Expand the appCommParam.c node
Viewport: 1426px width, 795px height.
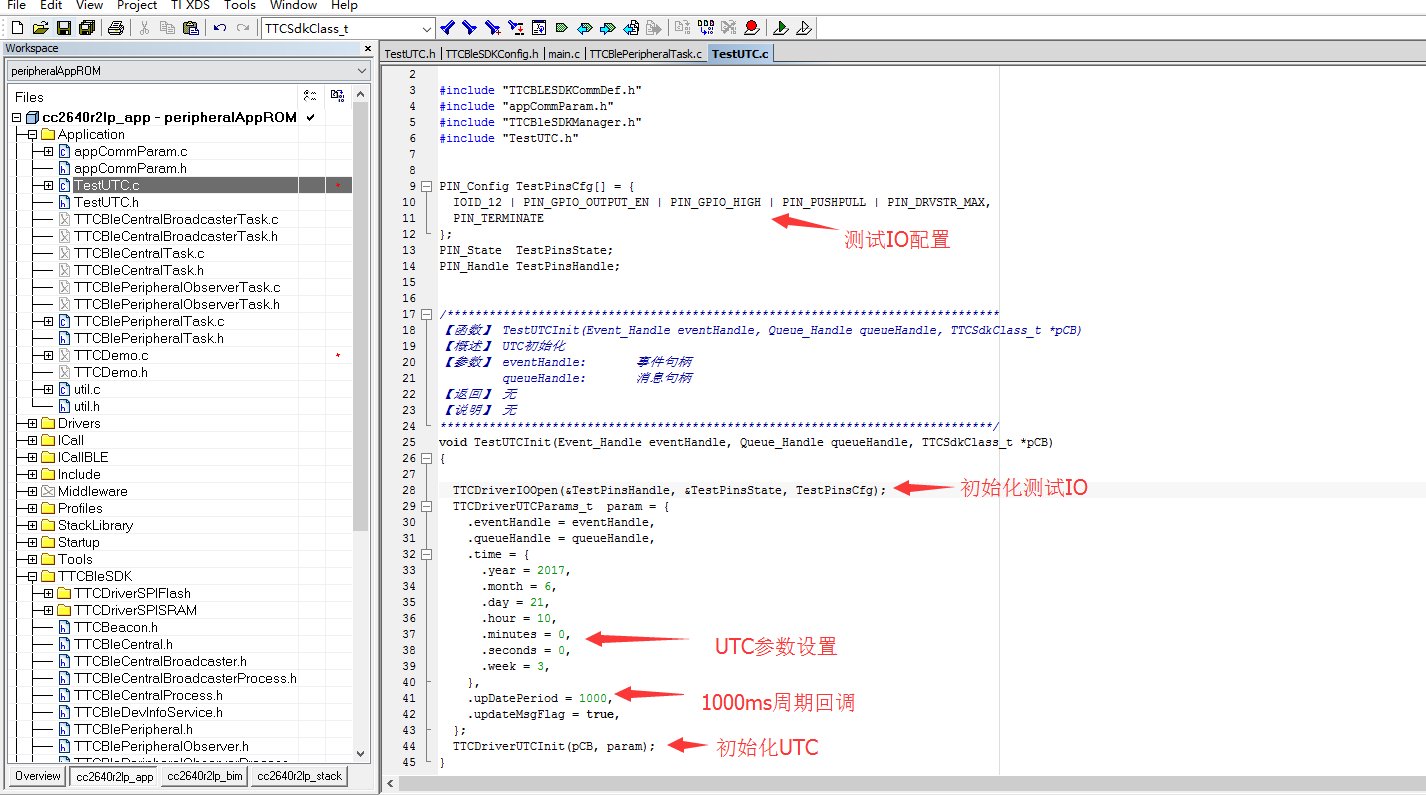pyautogui.click(x=48, y=152)
